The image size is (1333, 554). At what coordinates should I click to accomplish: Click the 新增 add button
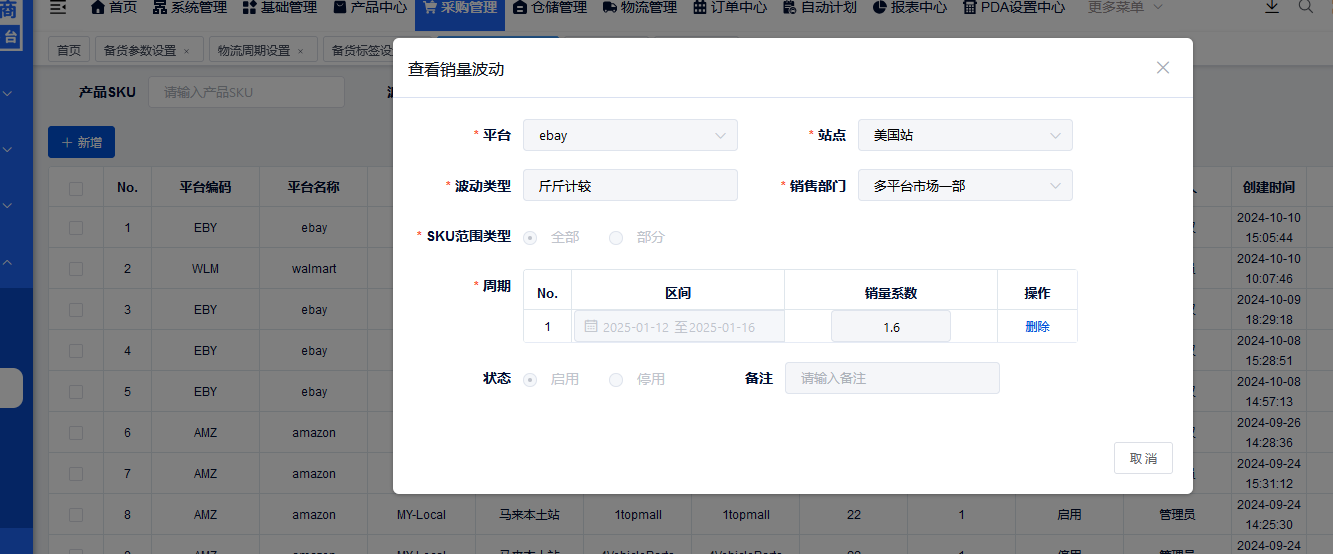81,142
